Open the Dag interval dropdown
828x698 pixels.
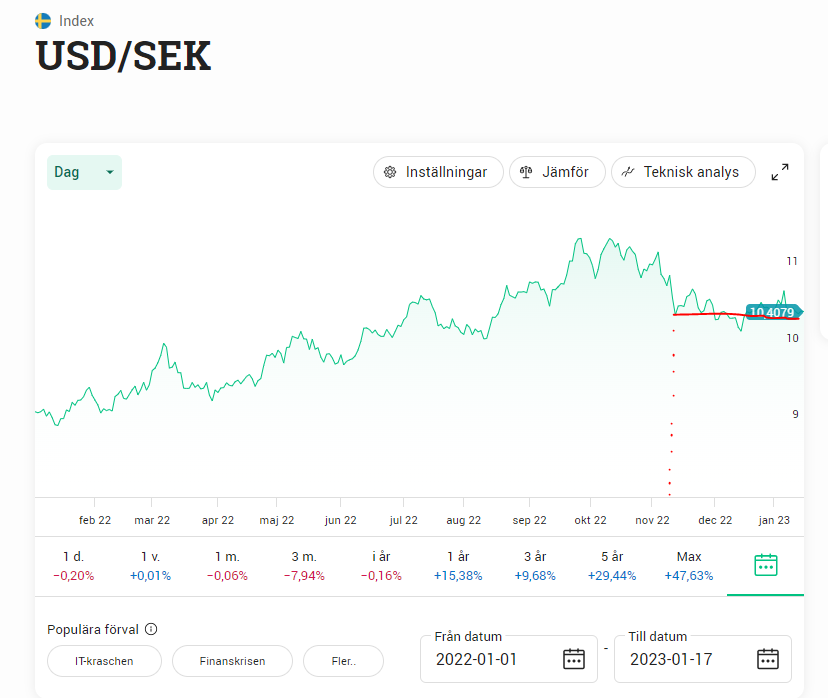[84, 172]
